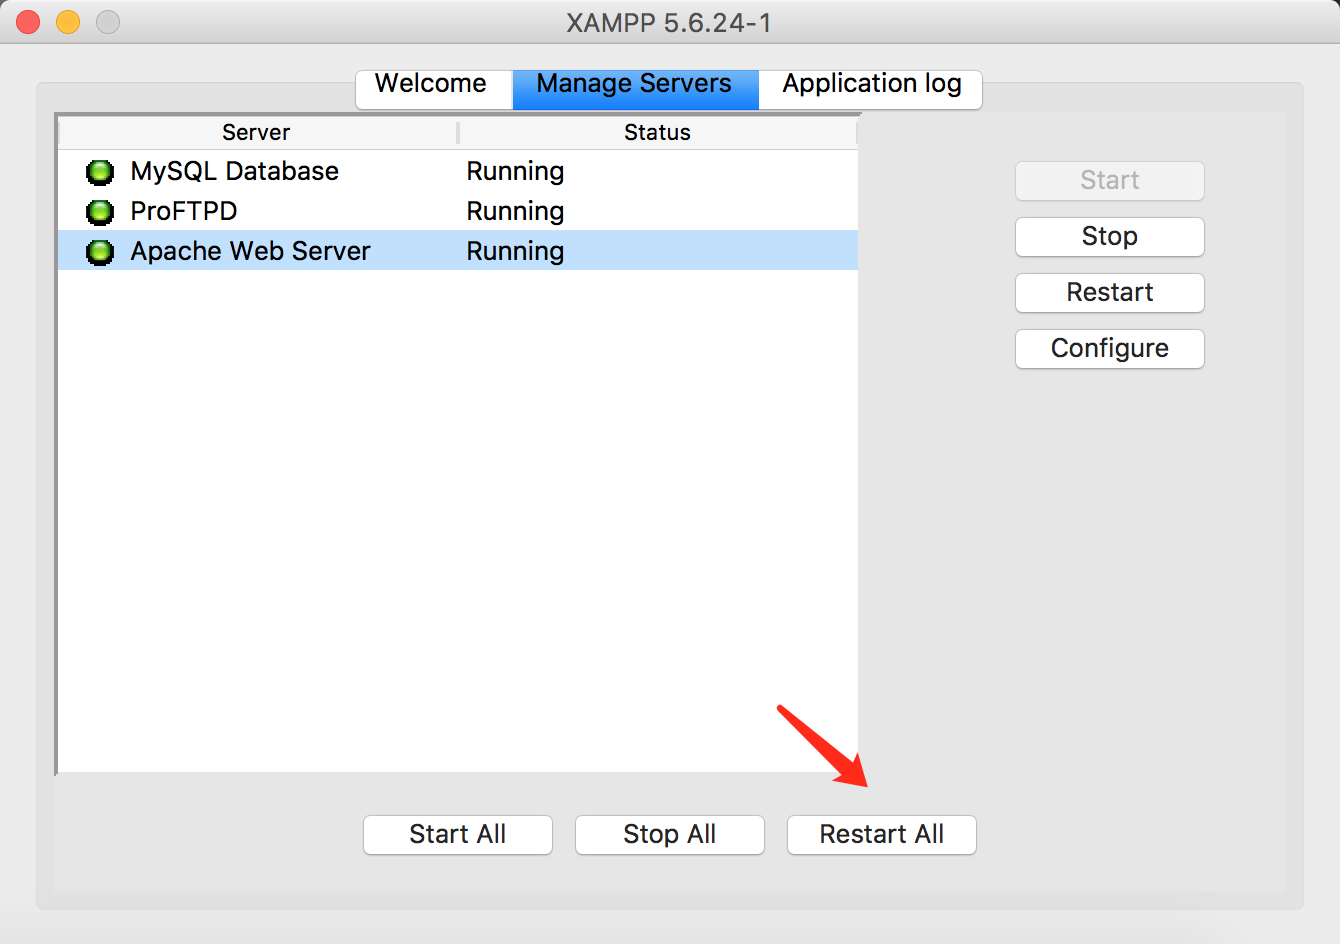Stop the selected server
The image size is (1340, 944).
(x=1110, y=237)
